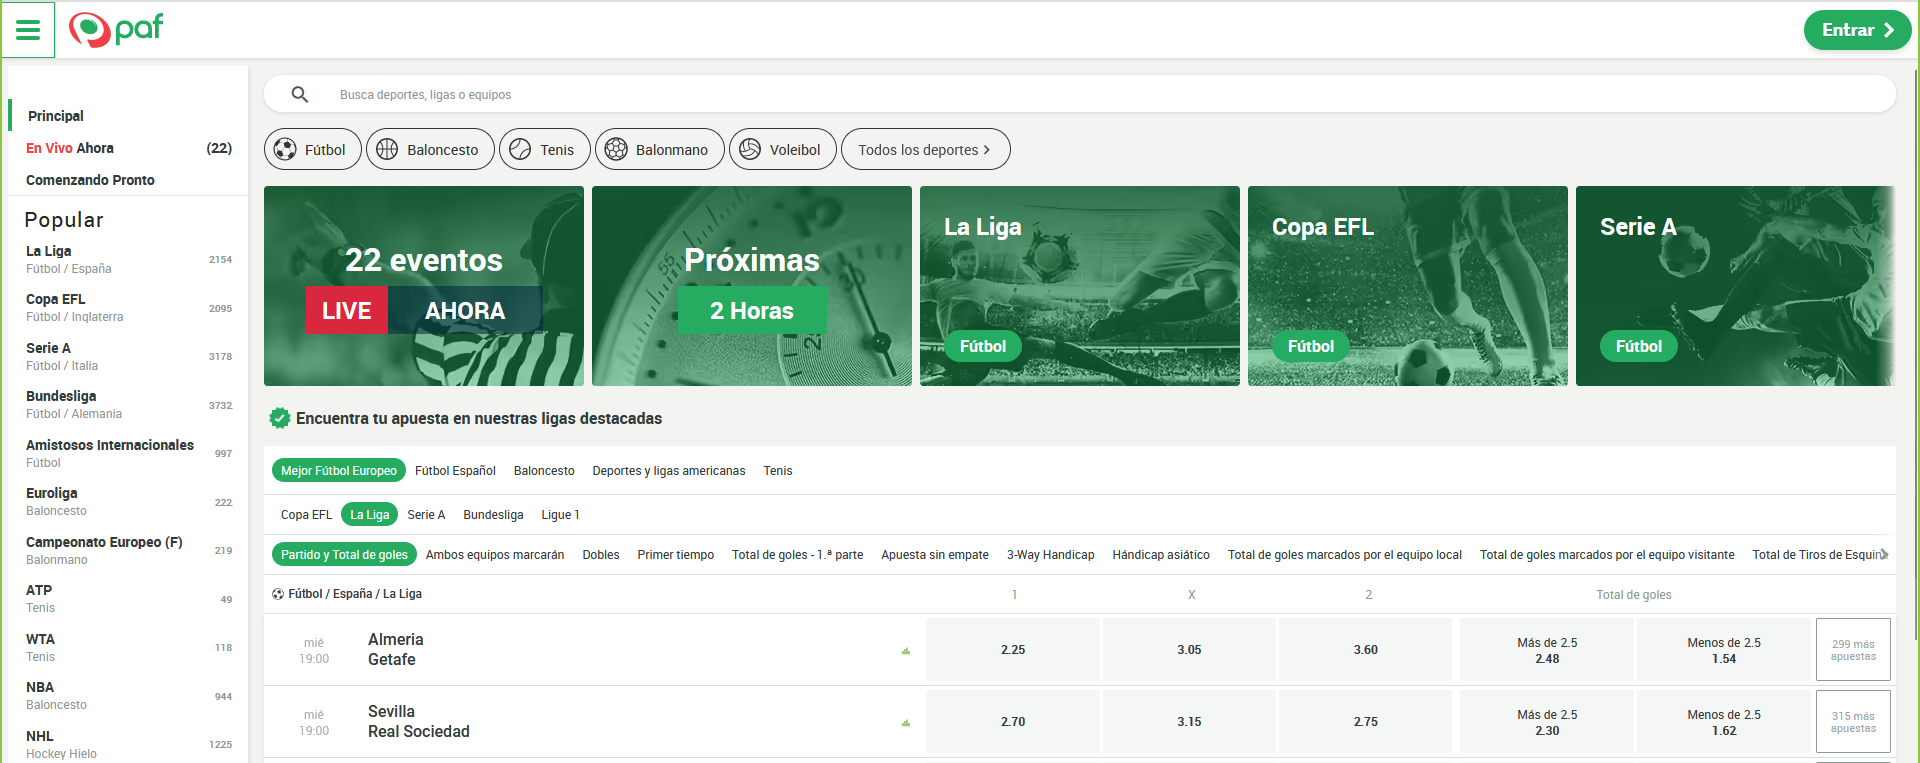Pick Más de 2.5 at 2.48
Image resolution: width=1920 pixels, height=763 pixels.
[1547, 650]
